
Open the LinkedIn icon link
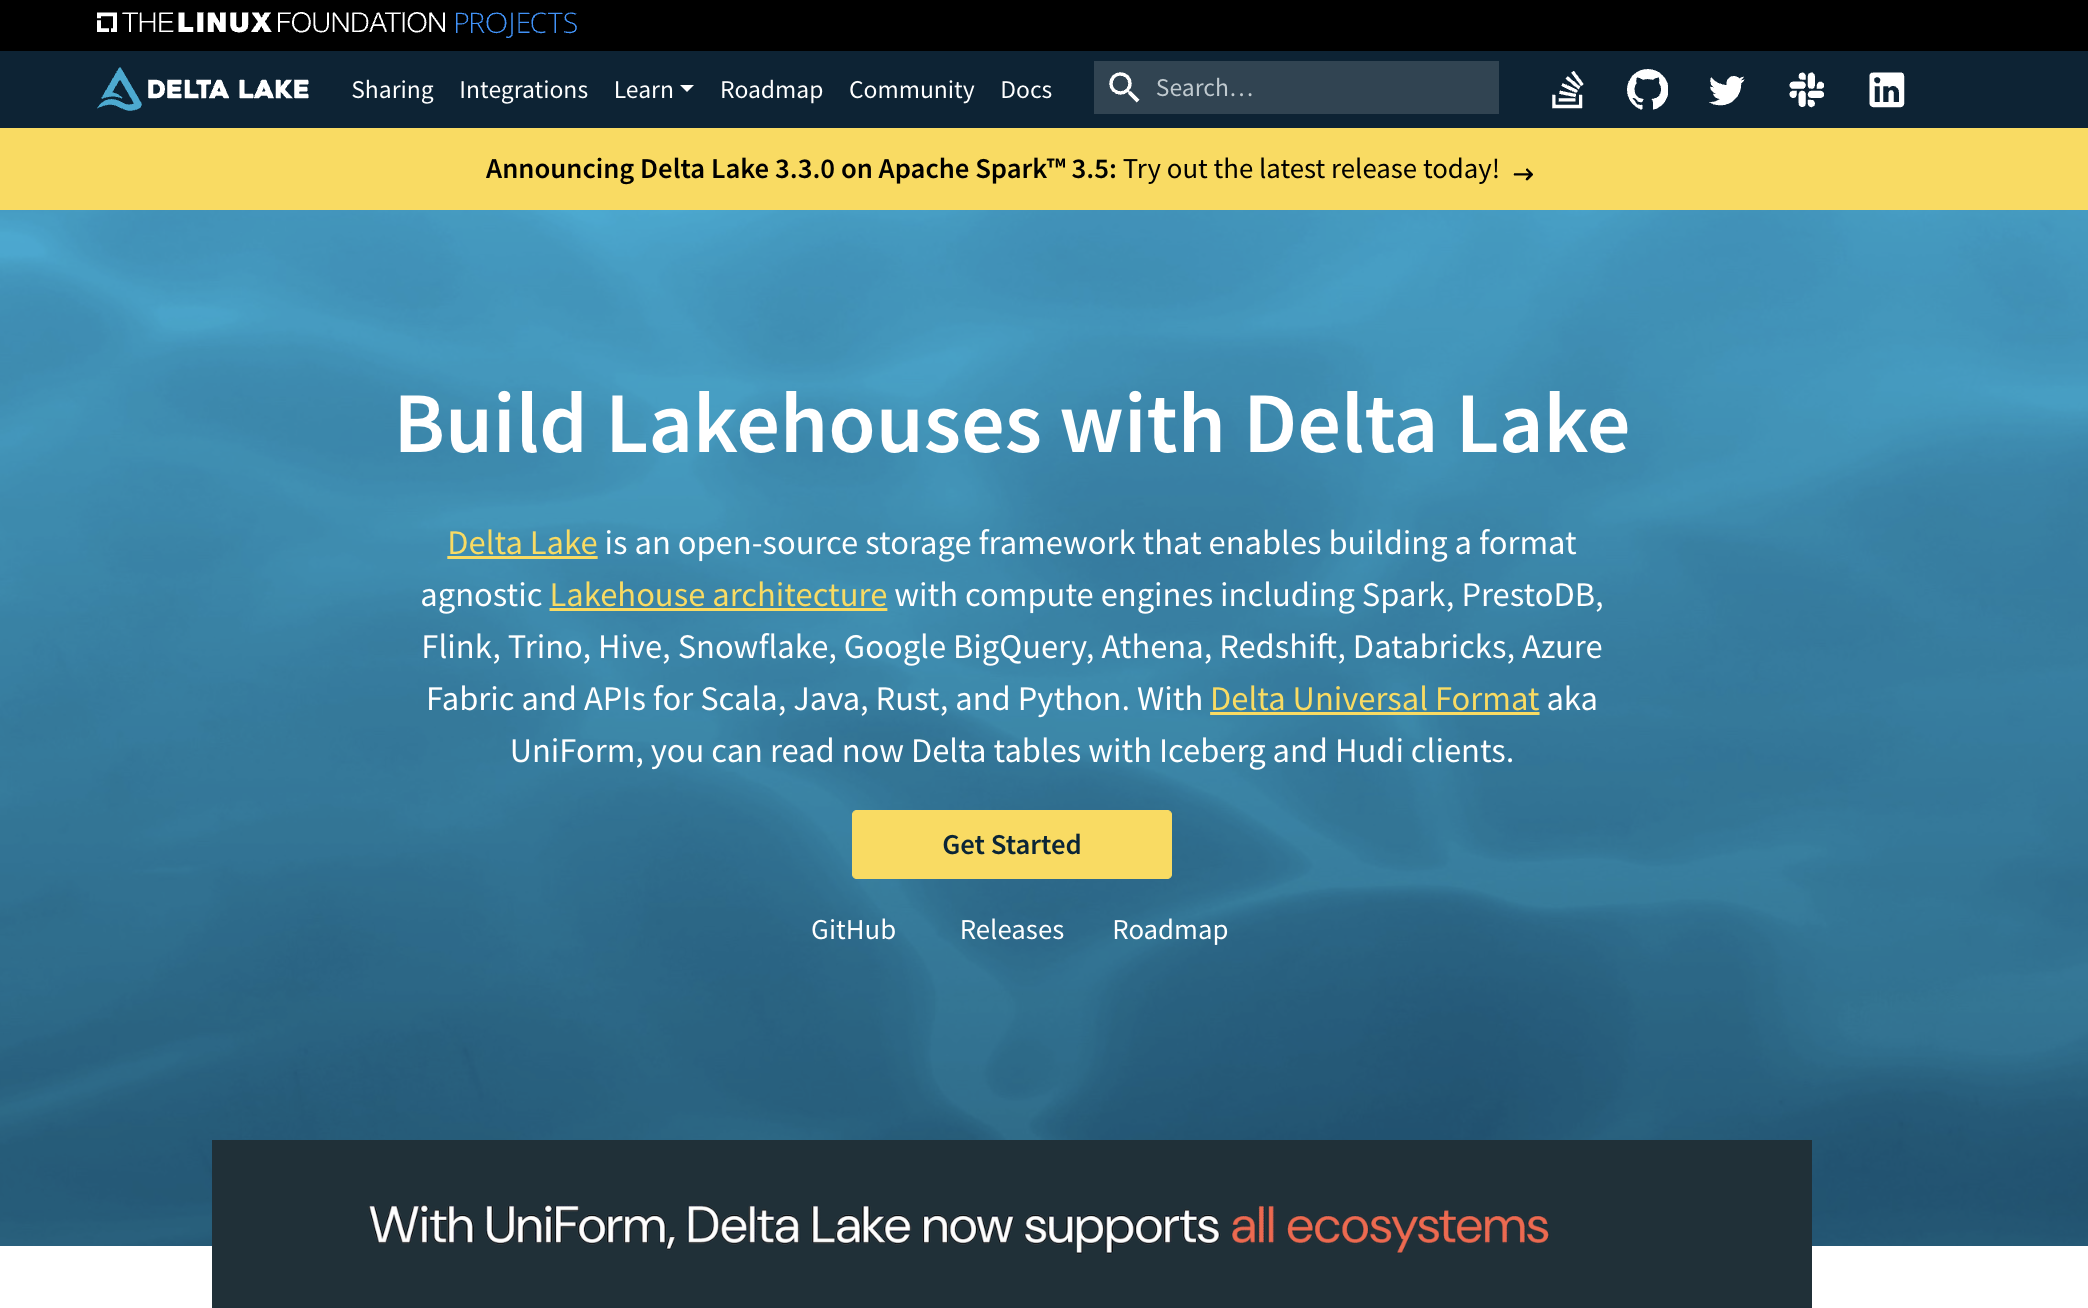click(1886, 89)
